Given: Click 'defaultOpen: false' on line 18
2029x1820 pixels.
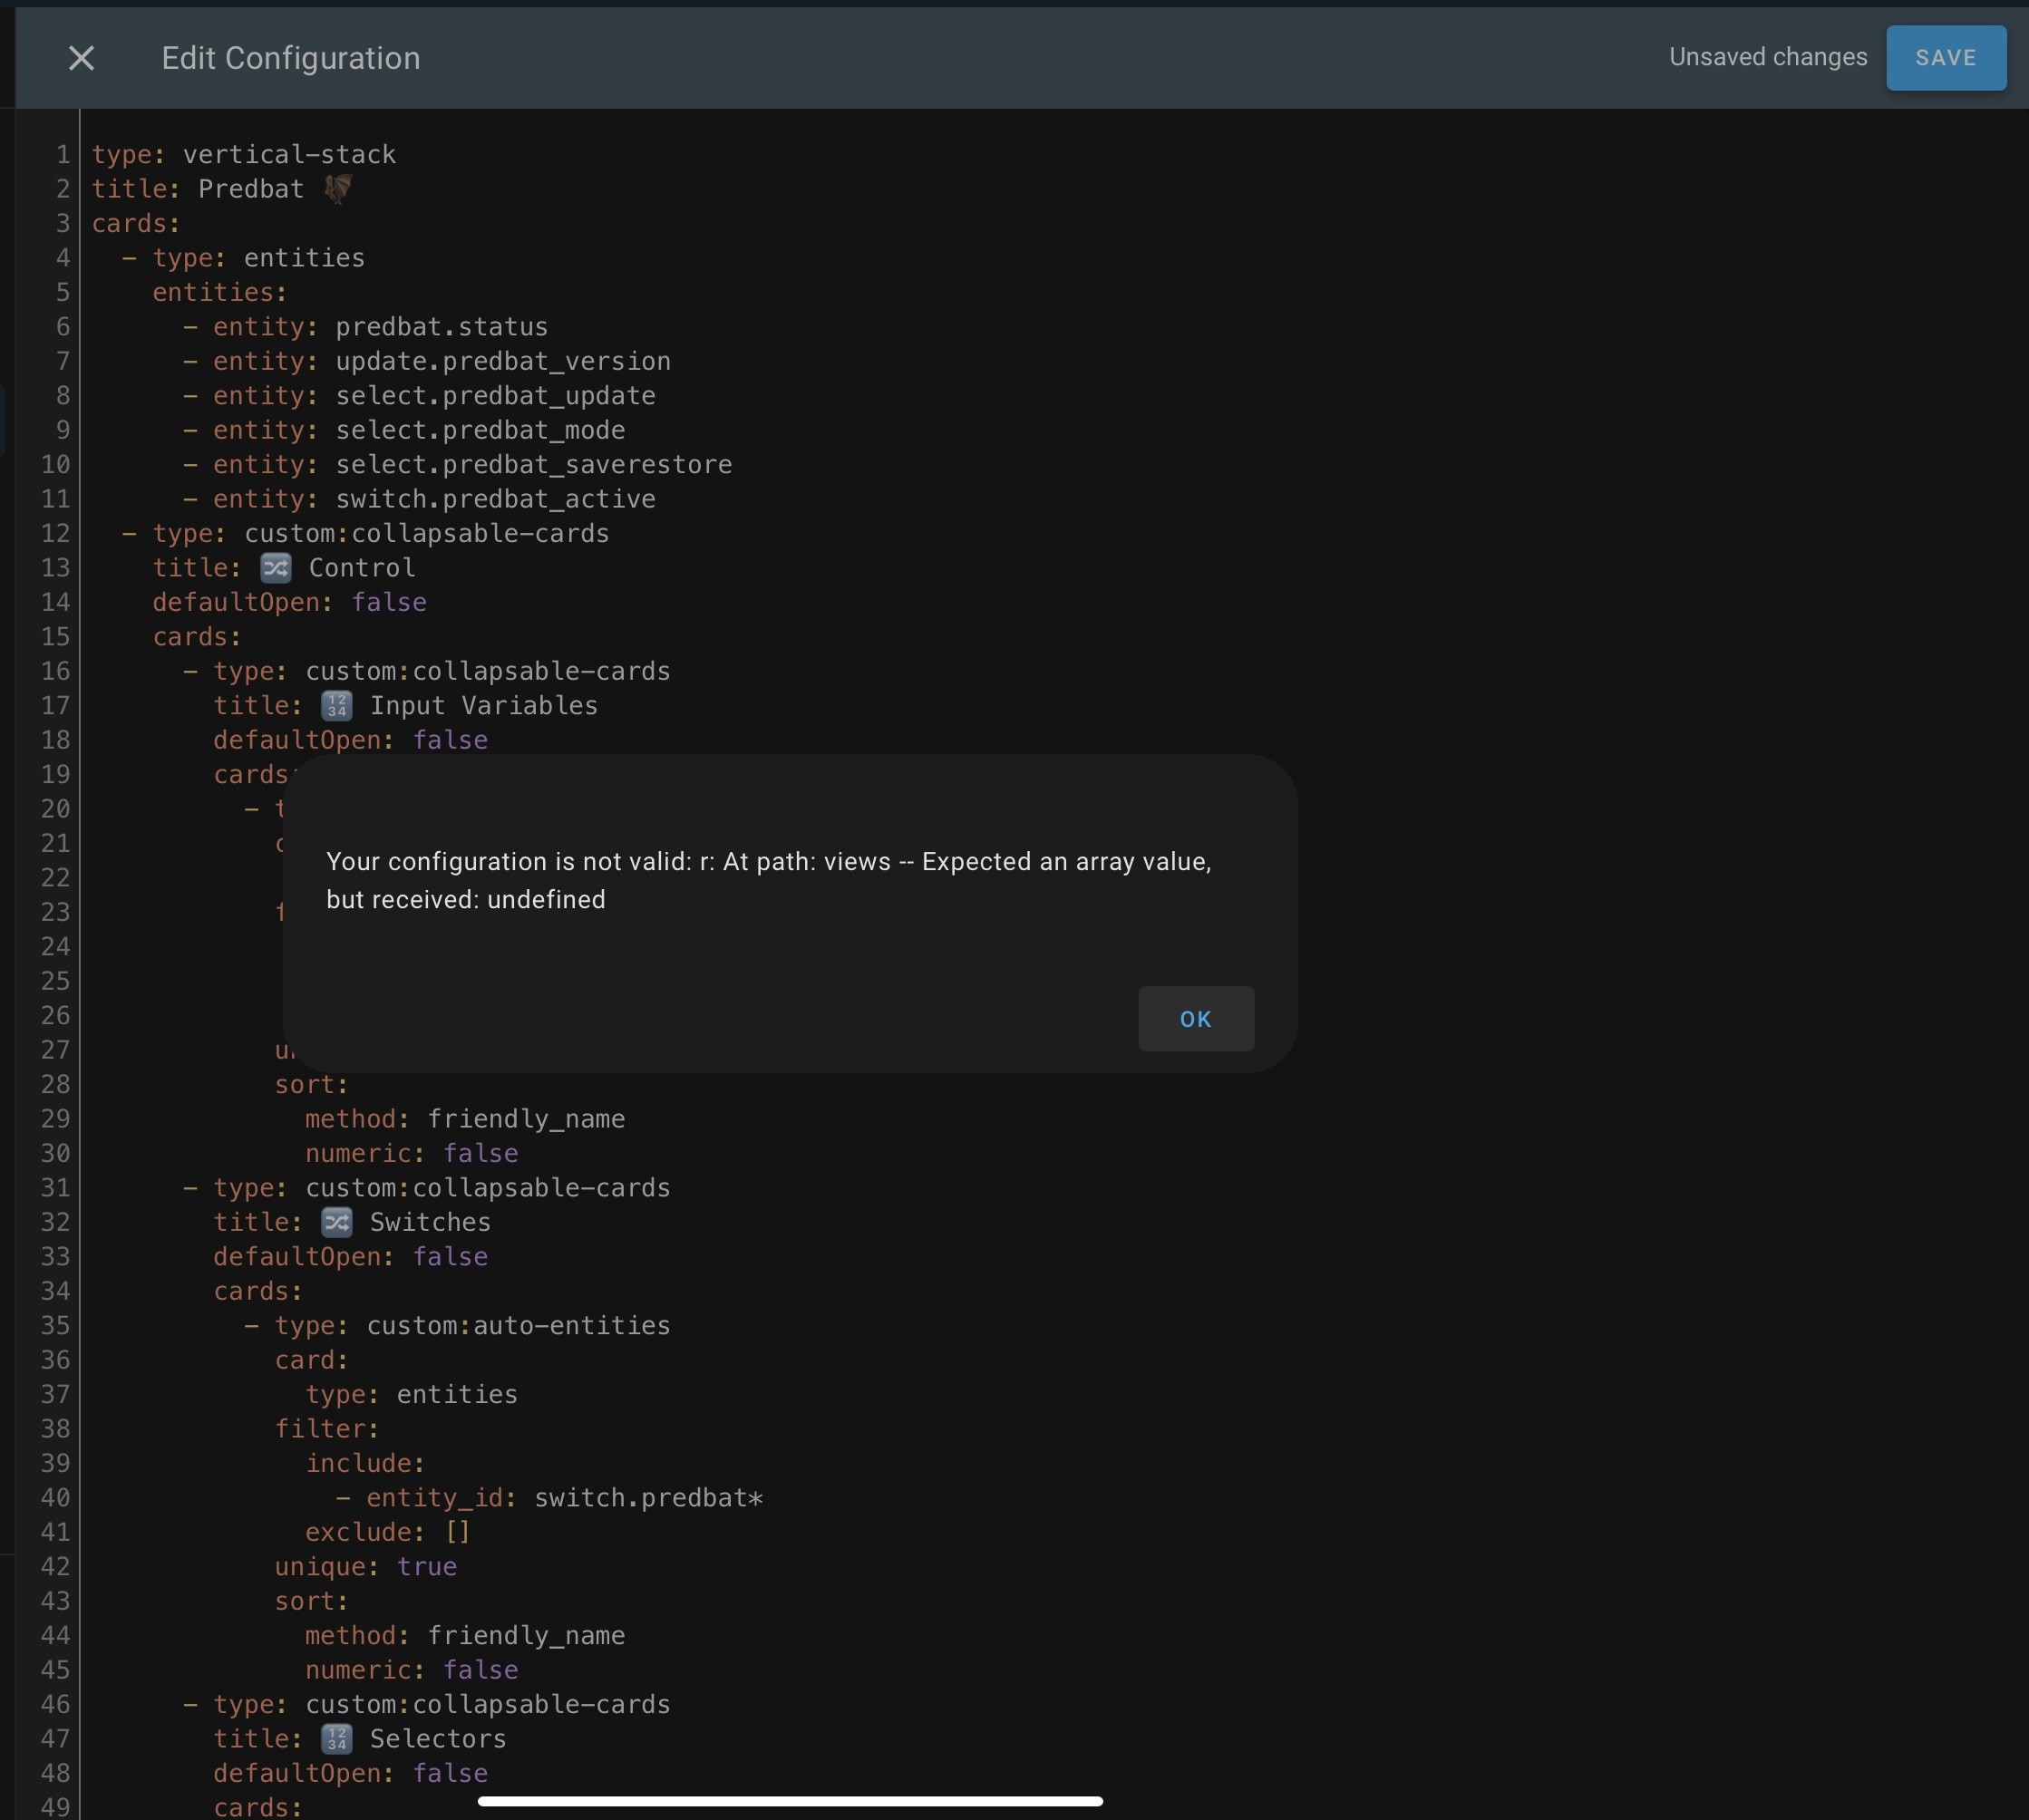Looking at the screenshot, I should 351,740.
